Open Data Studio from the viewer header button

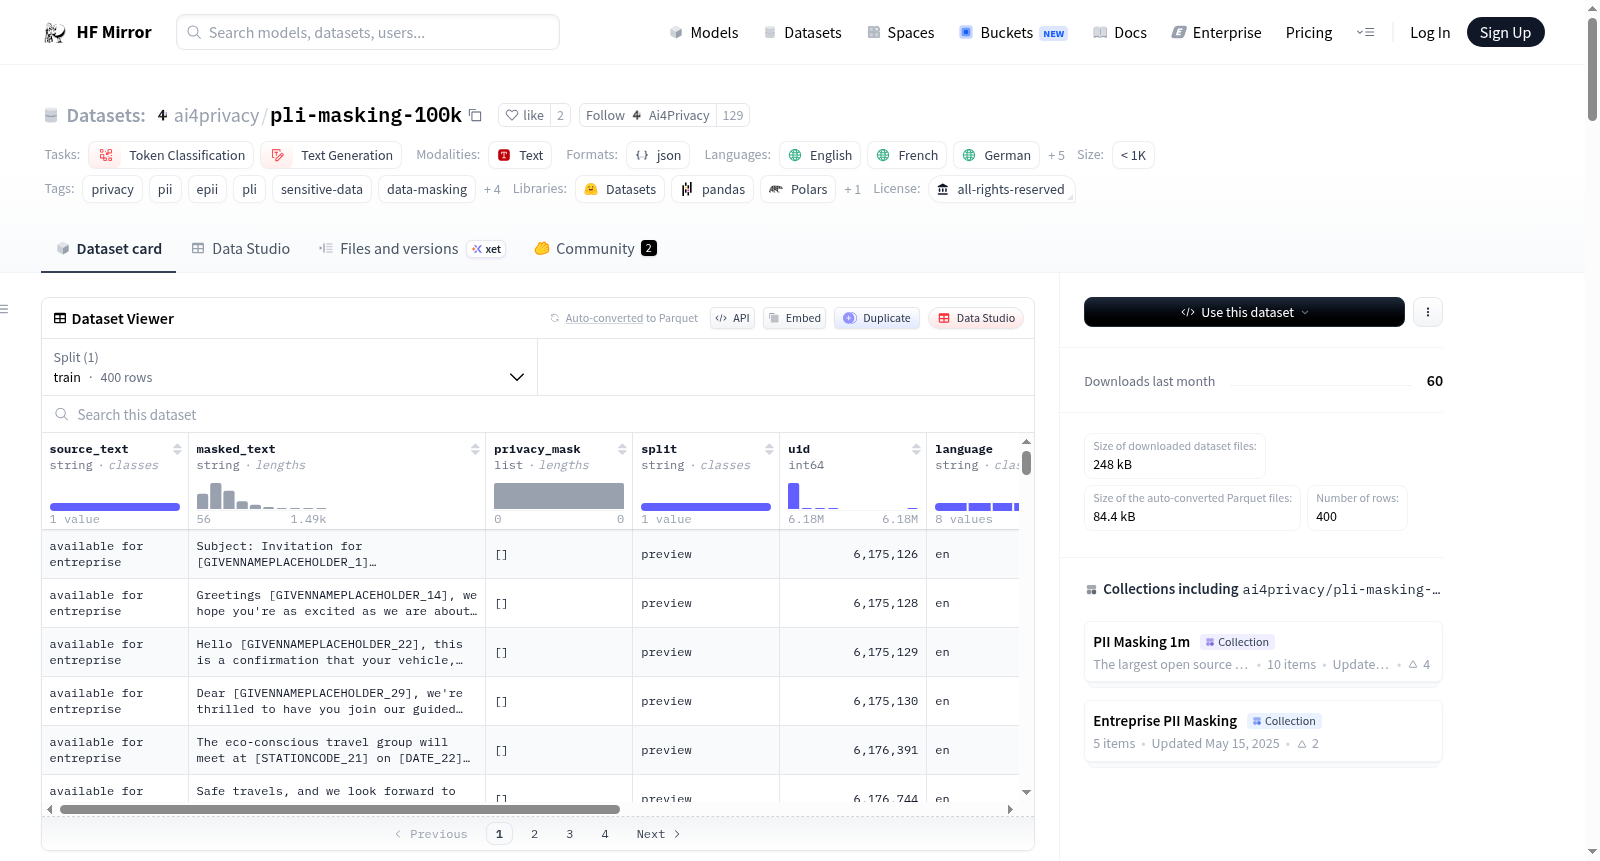pos(976,318)
